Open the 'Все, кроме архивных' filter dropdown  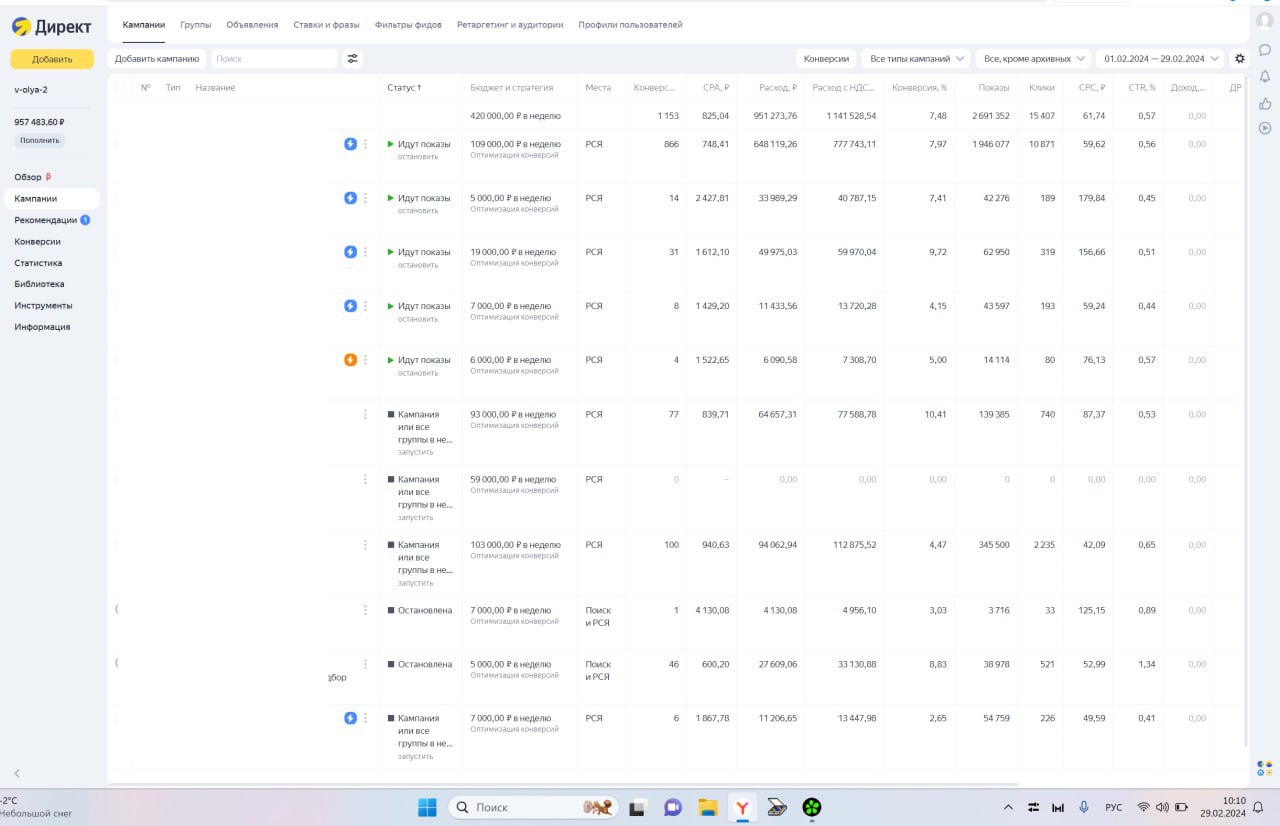[1034, 59]
